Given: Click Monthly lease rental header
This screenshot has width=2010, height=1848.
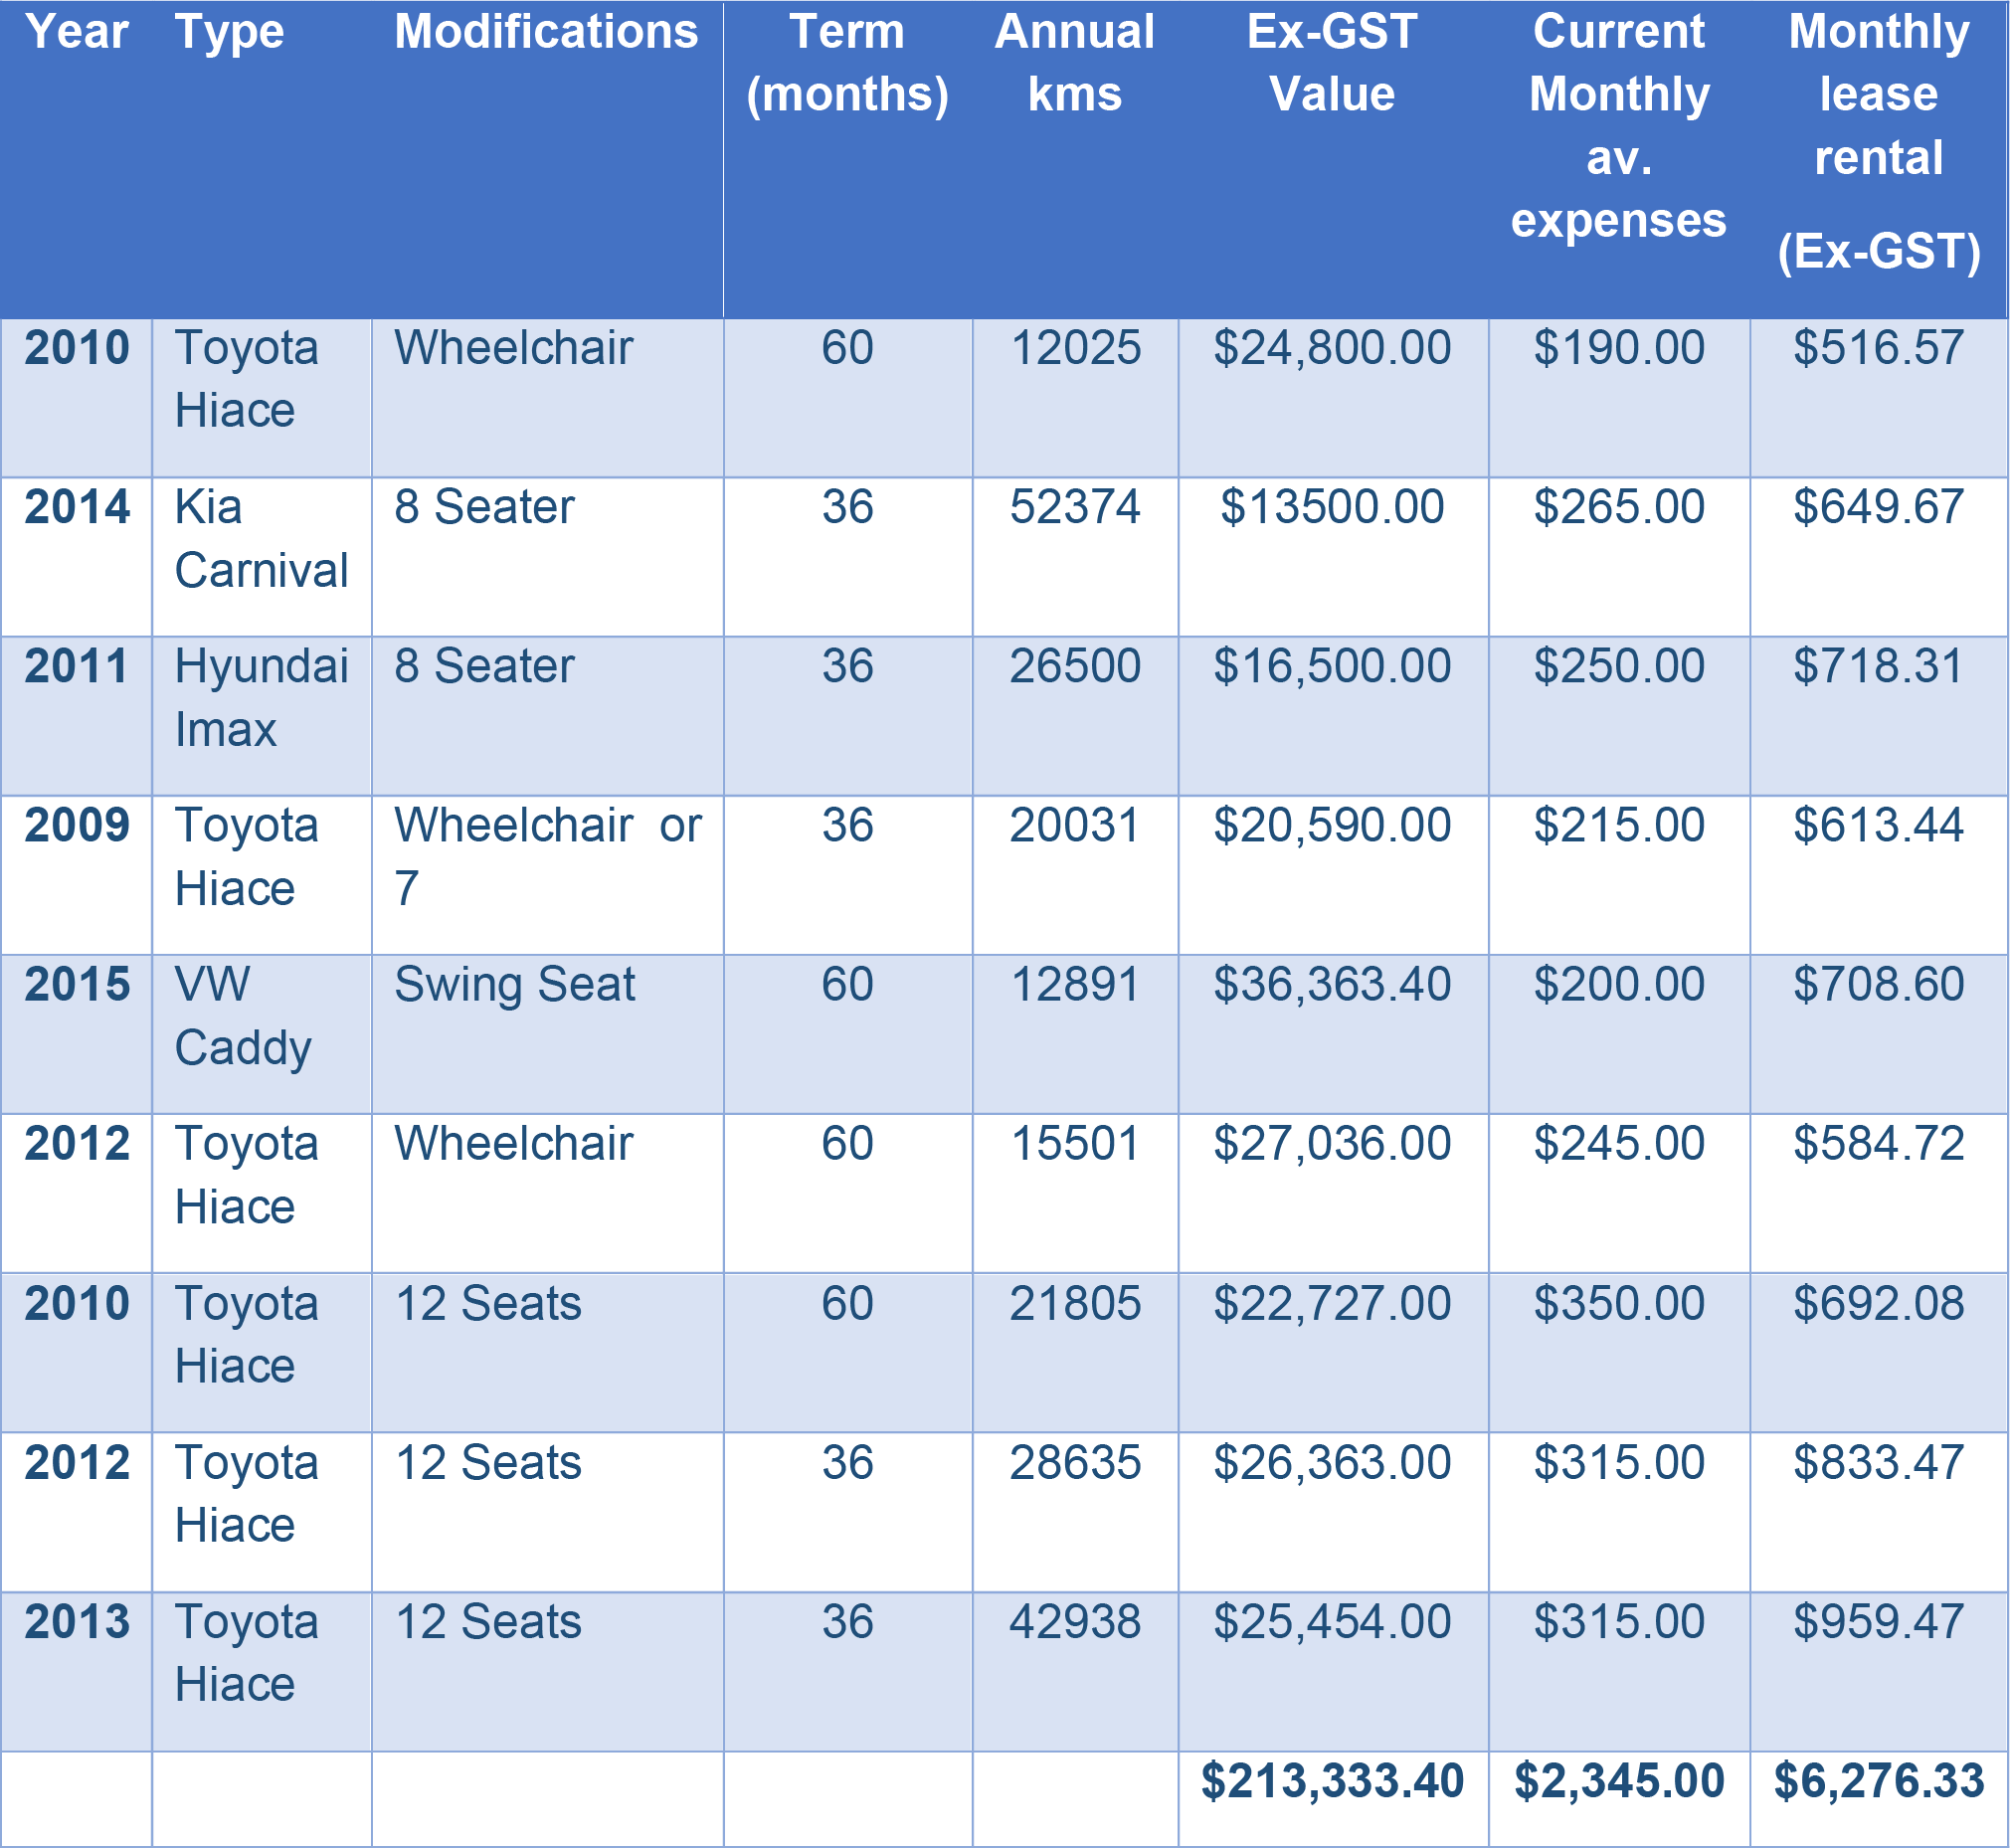Looking at the screenshot, I should 1878,140.
